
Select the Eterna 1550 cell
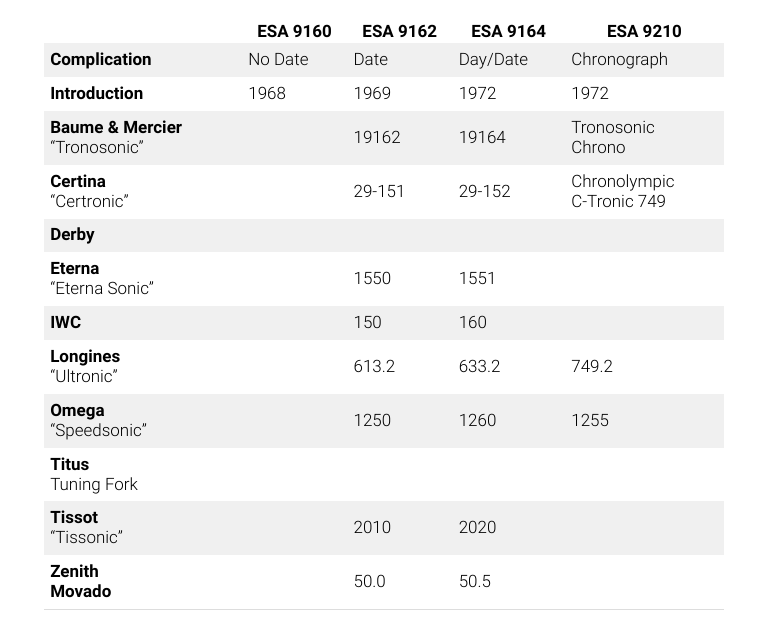(372, 278)
